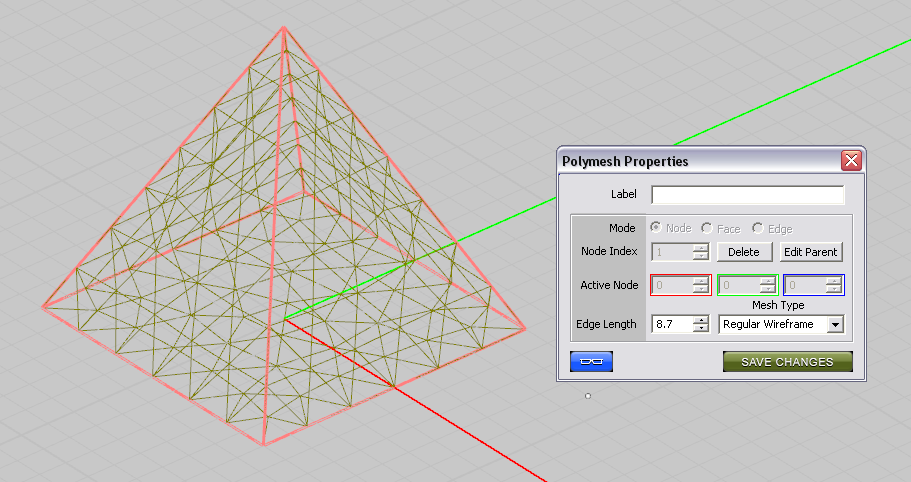911x482 pixels.
Task: Increment the red Active Node X spinner
Action: point(701,281)
